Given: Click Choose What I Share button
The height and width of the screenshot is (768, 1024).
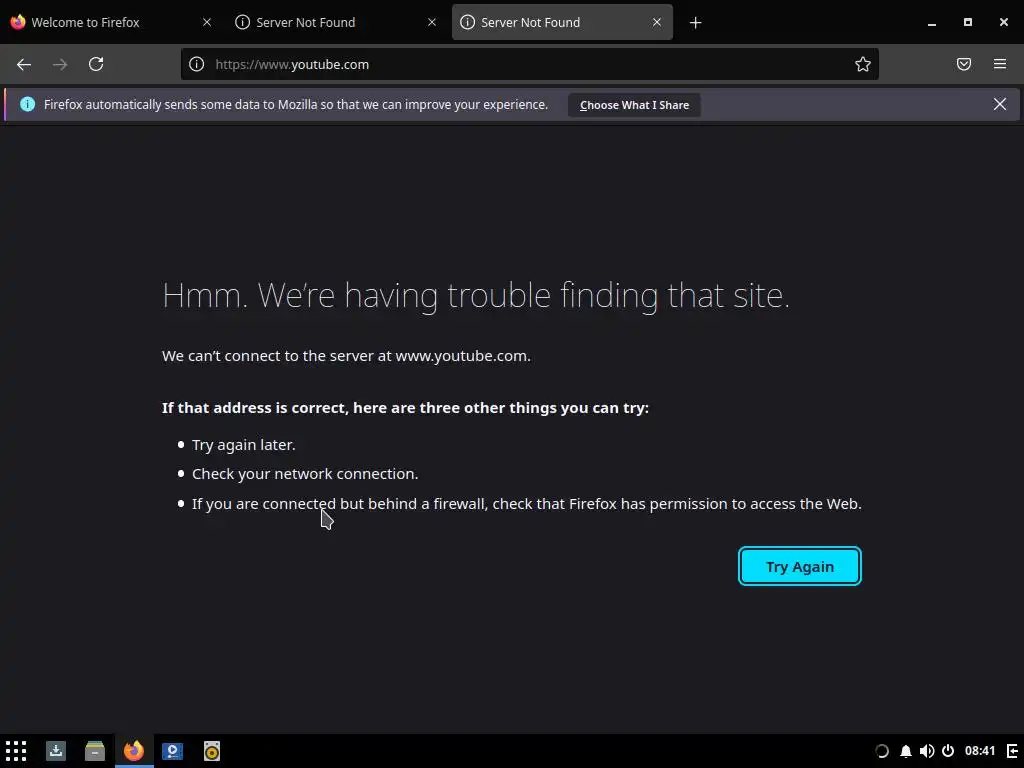Looking at the screenshot, I should pos(634,105).
